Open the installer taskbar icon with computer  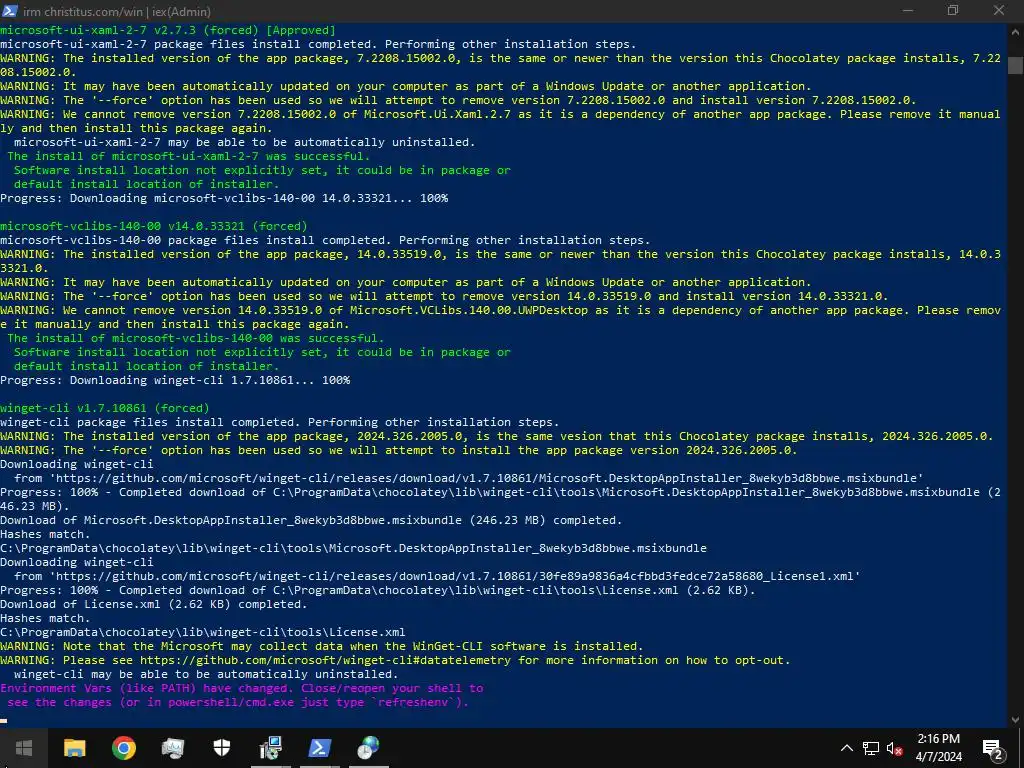pos(270,748)
